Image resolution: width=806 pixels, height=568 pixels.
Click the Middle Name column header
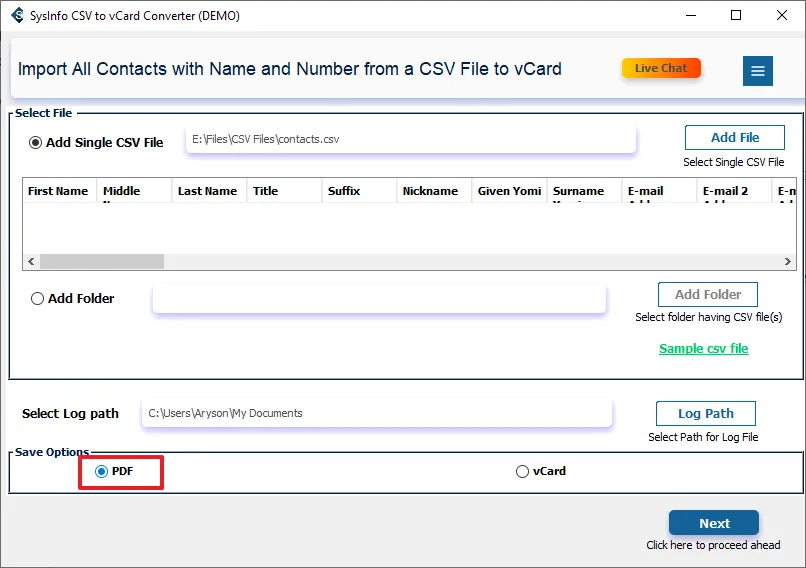pyautogui.click(x=134, y=191)
